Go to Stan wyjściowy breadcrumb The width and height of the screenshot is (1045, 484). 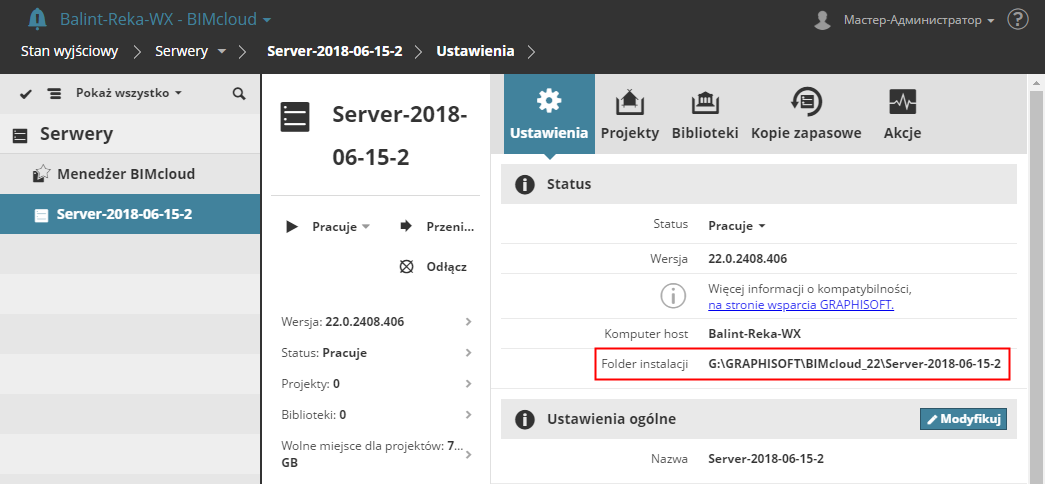[69, 51]
